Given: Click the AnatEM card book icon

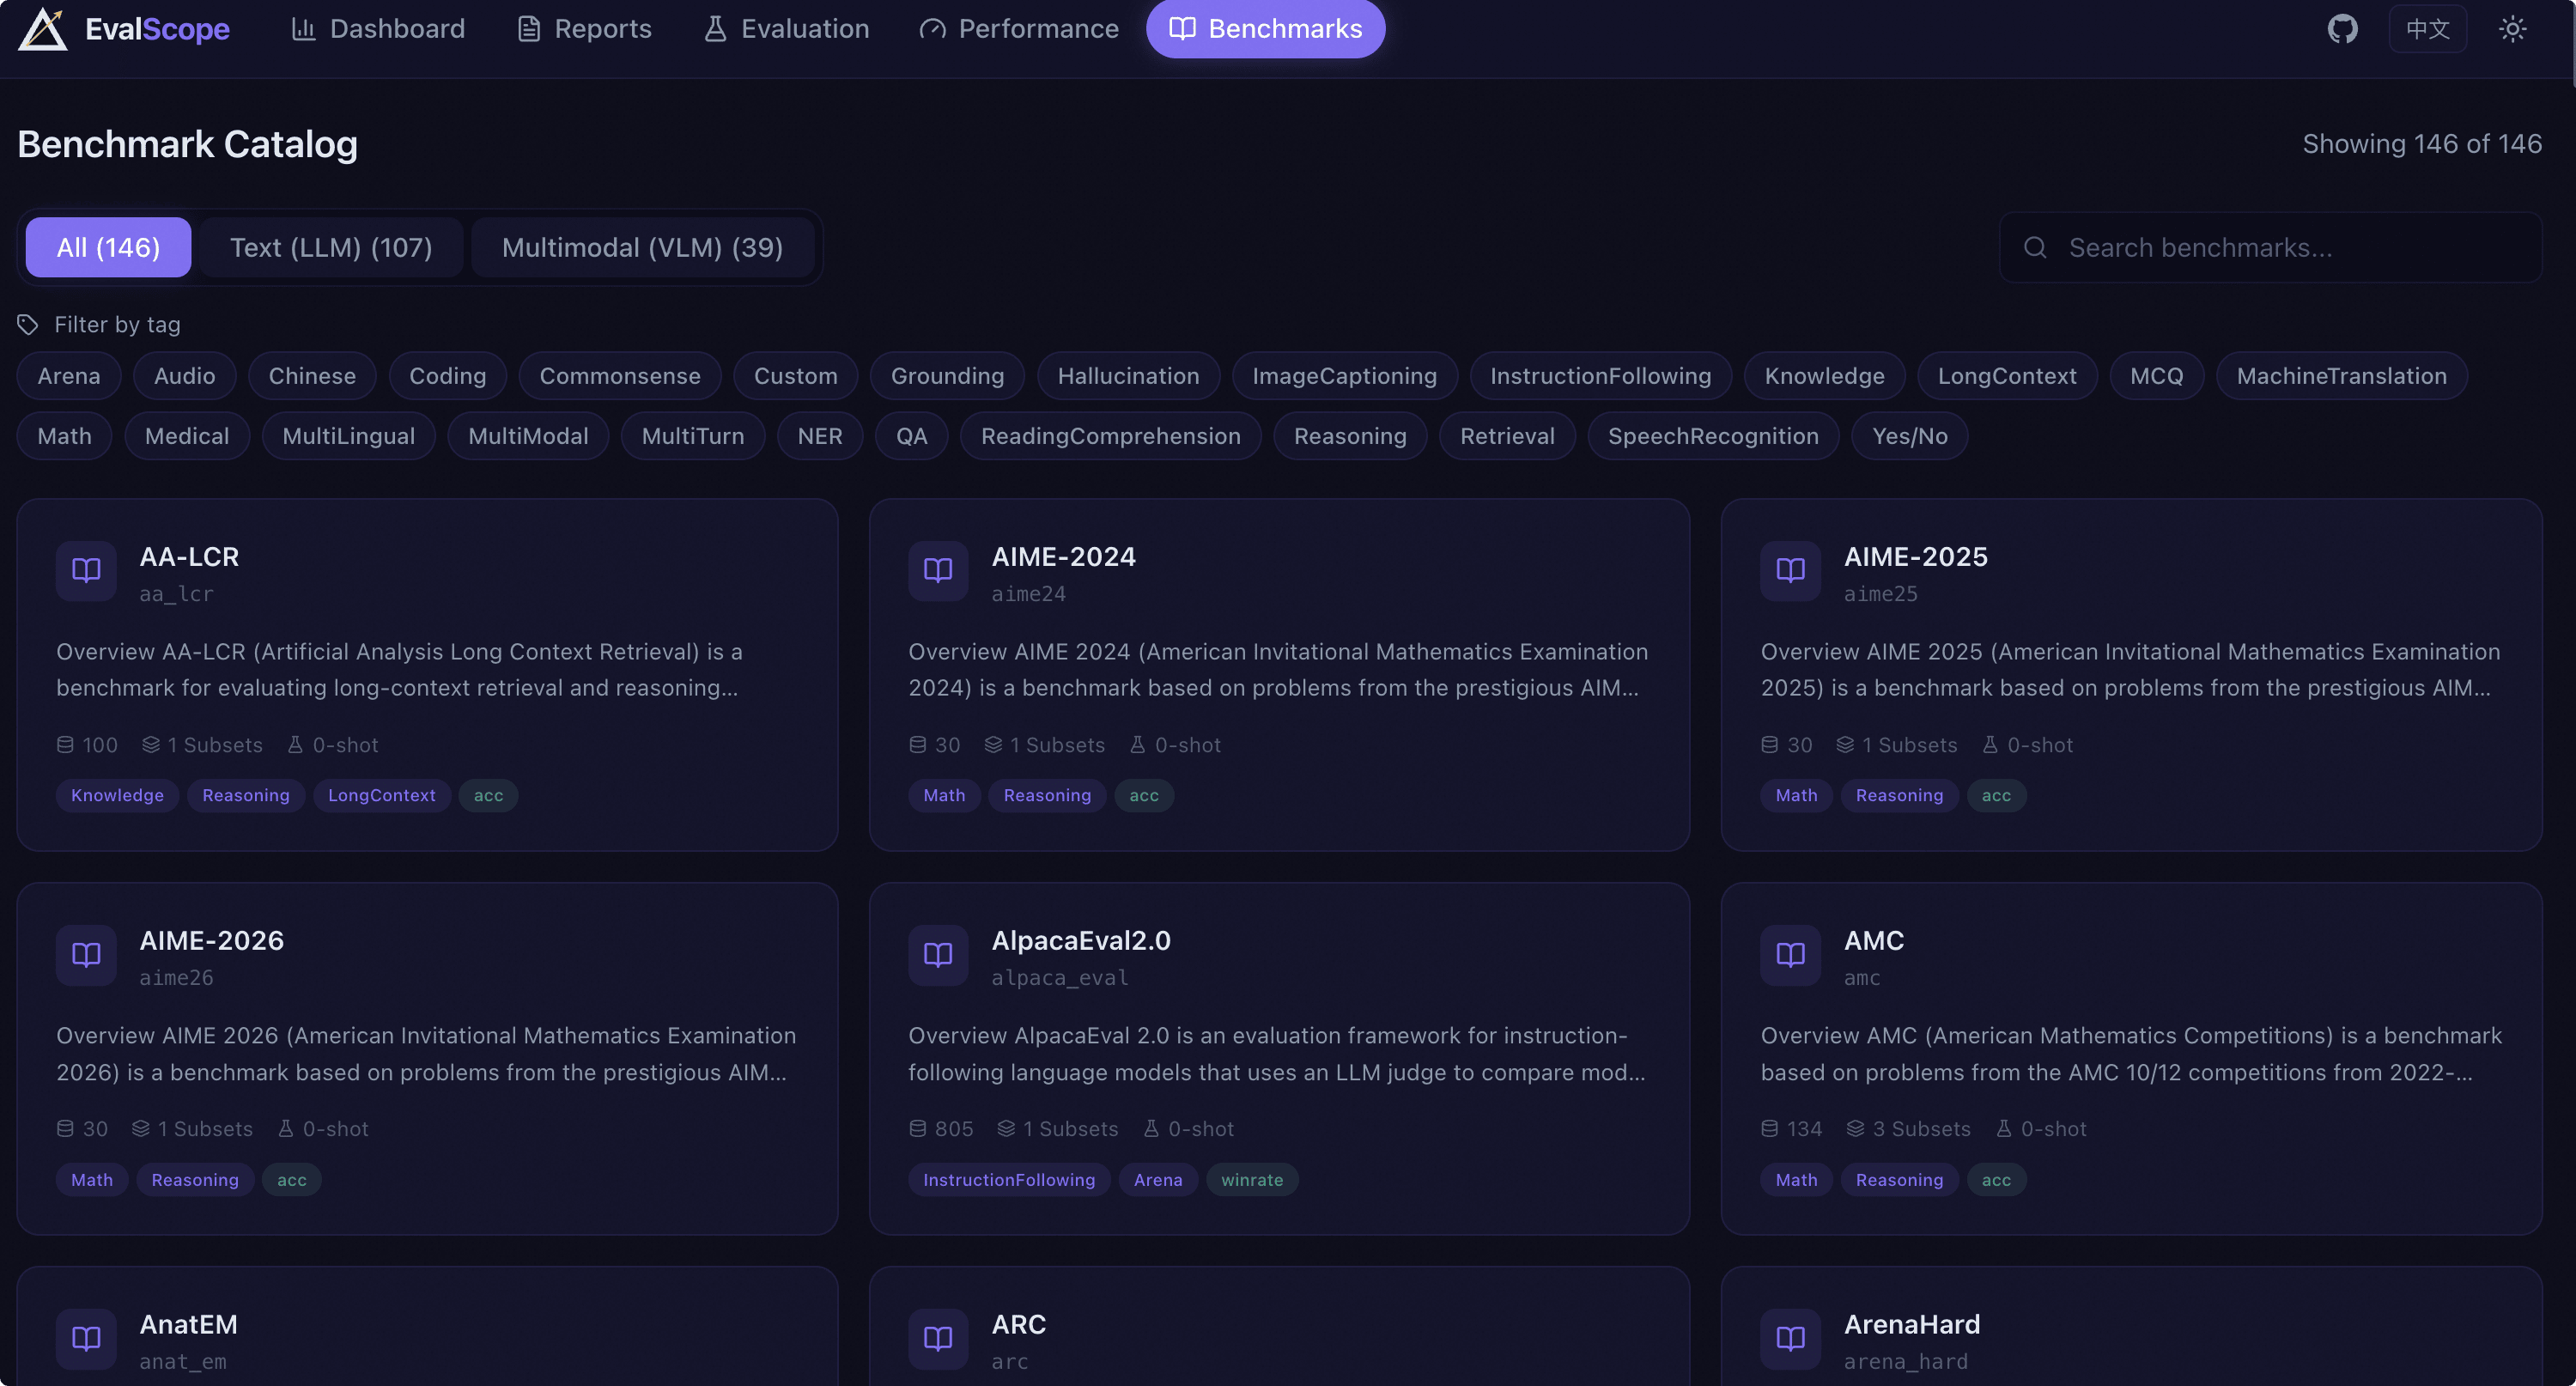Looking at the screenshot, I should (x=86, y=1339).
